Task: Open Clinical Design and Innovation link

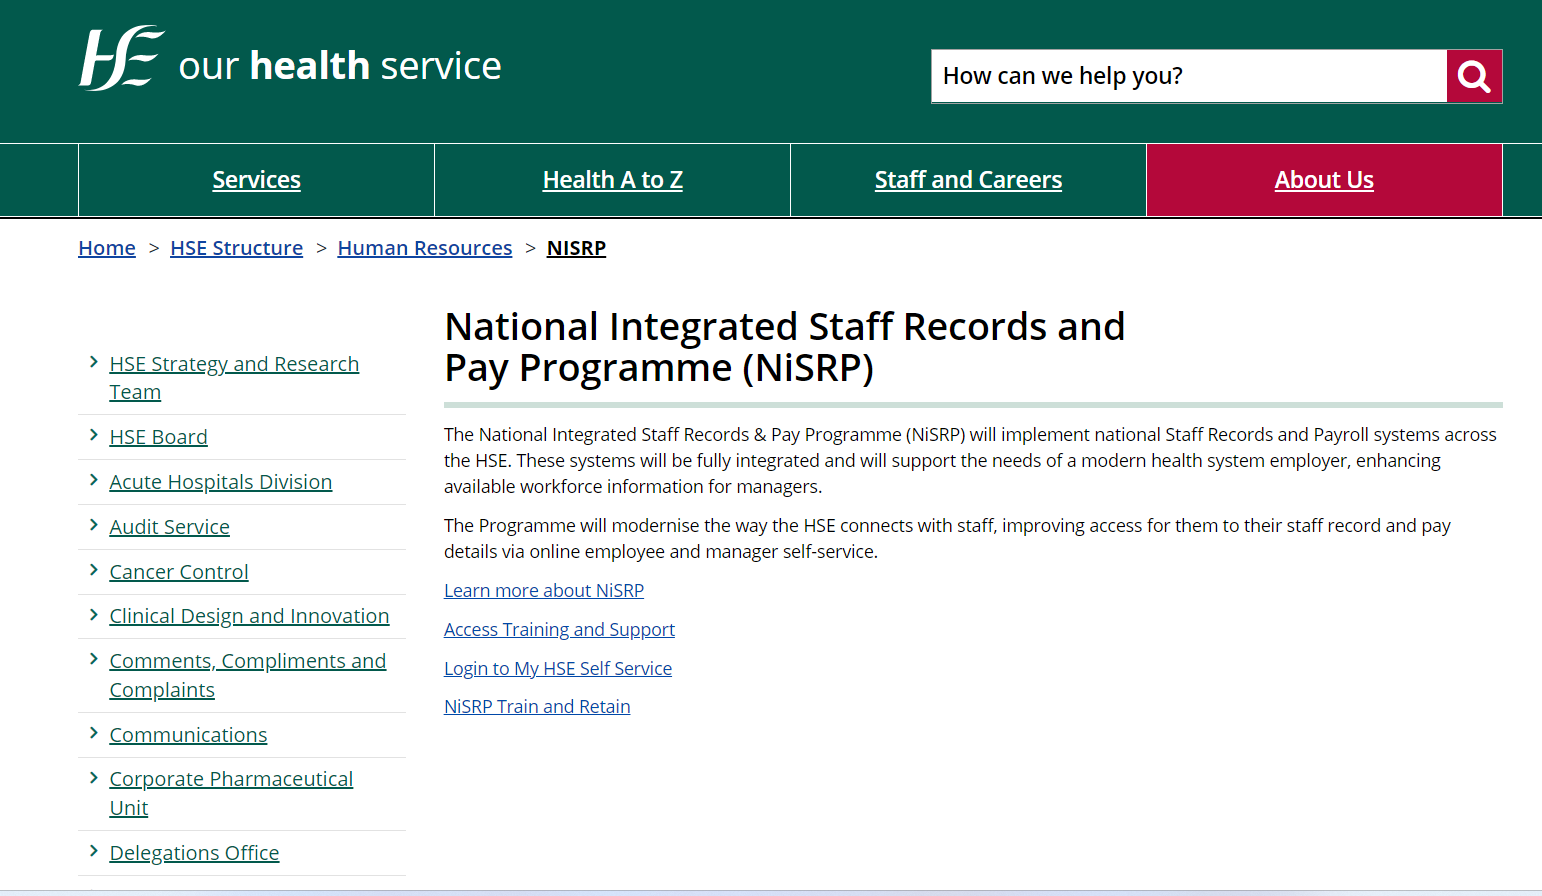Action: [249, 616]
